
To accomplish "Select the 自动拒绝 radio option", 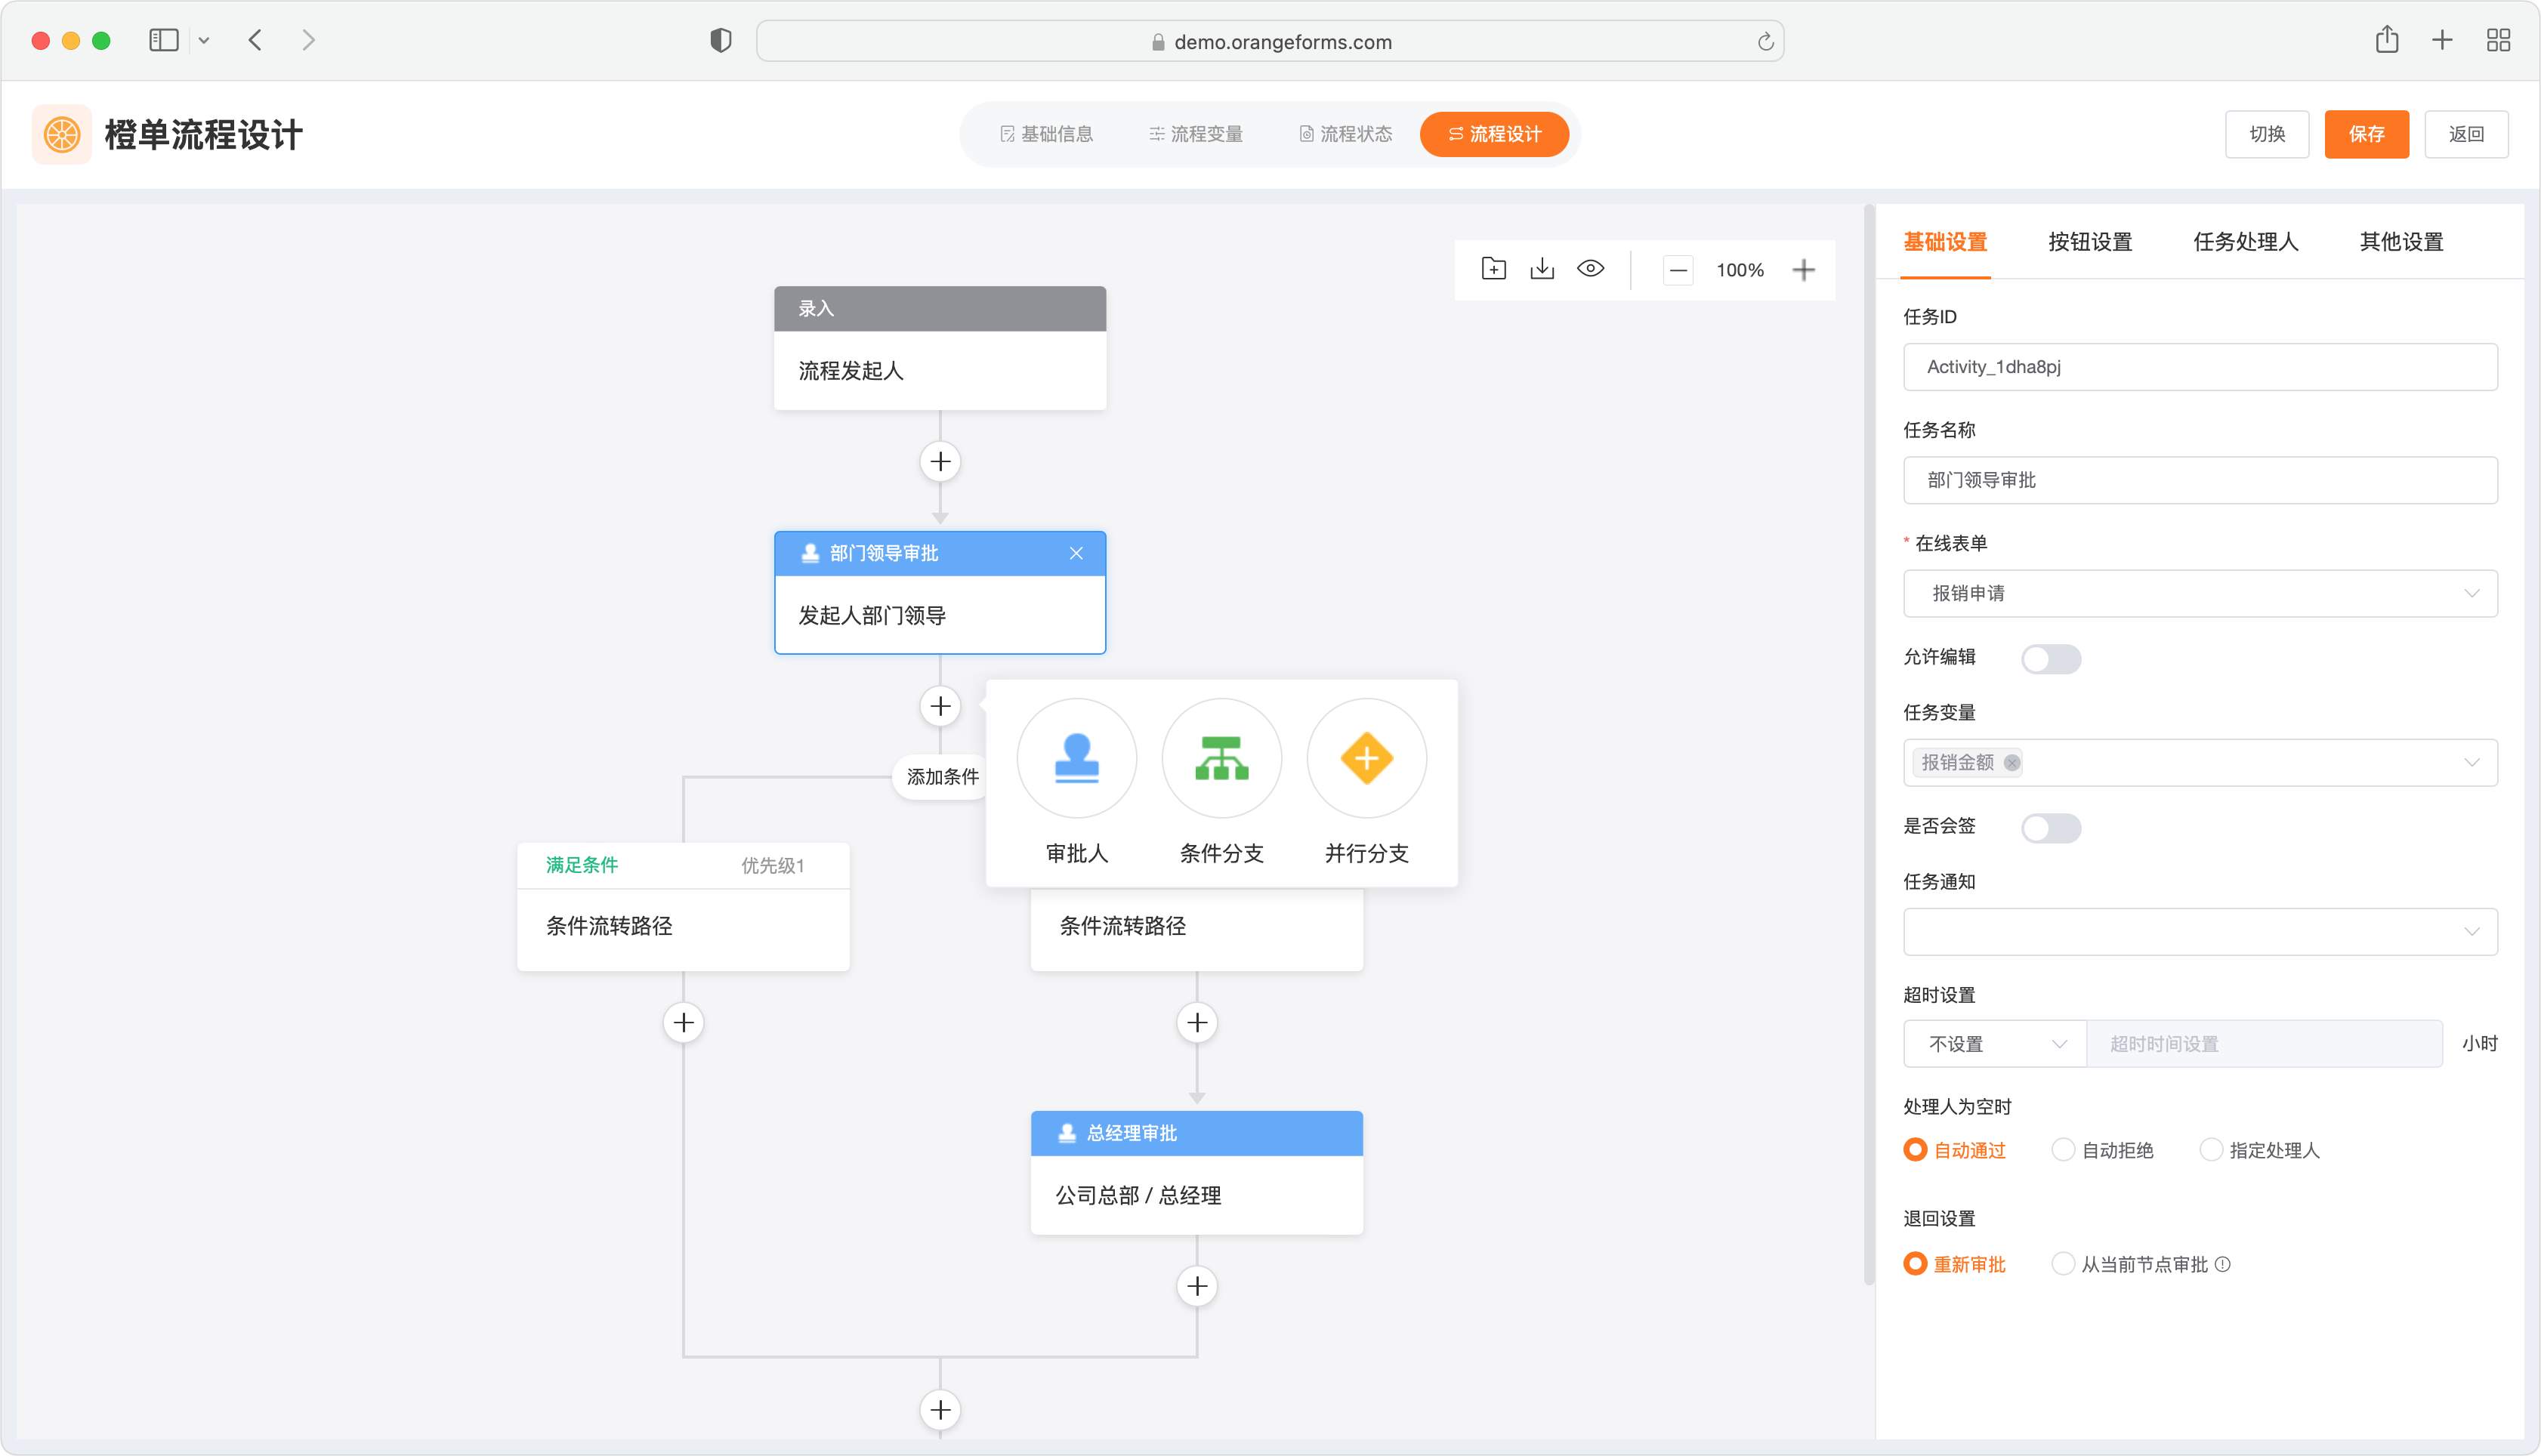I will coord(2063,1150).
